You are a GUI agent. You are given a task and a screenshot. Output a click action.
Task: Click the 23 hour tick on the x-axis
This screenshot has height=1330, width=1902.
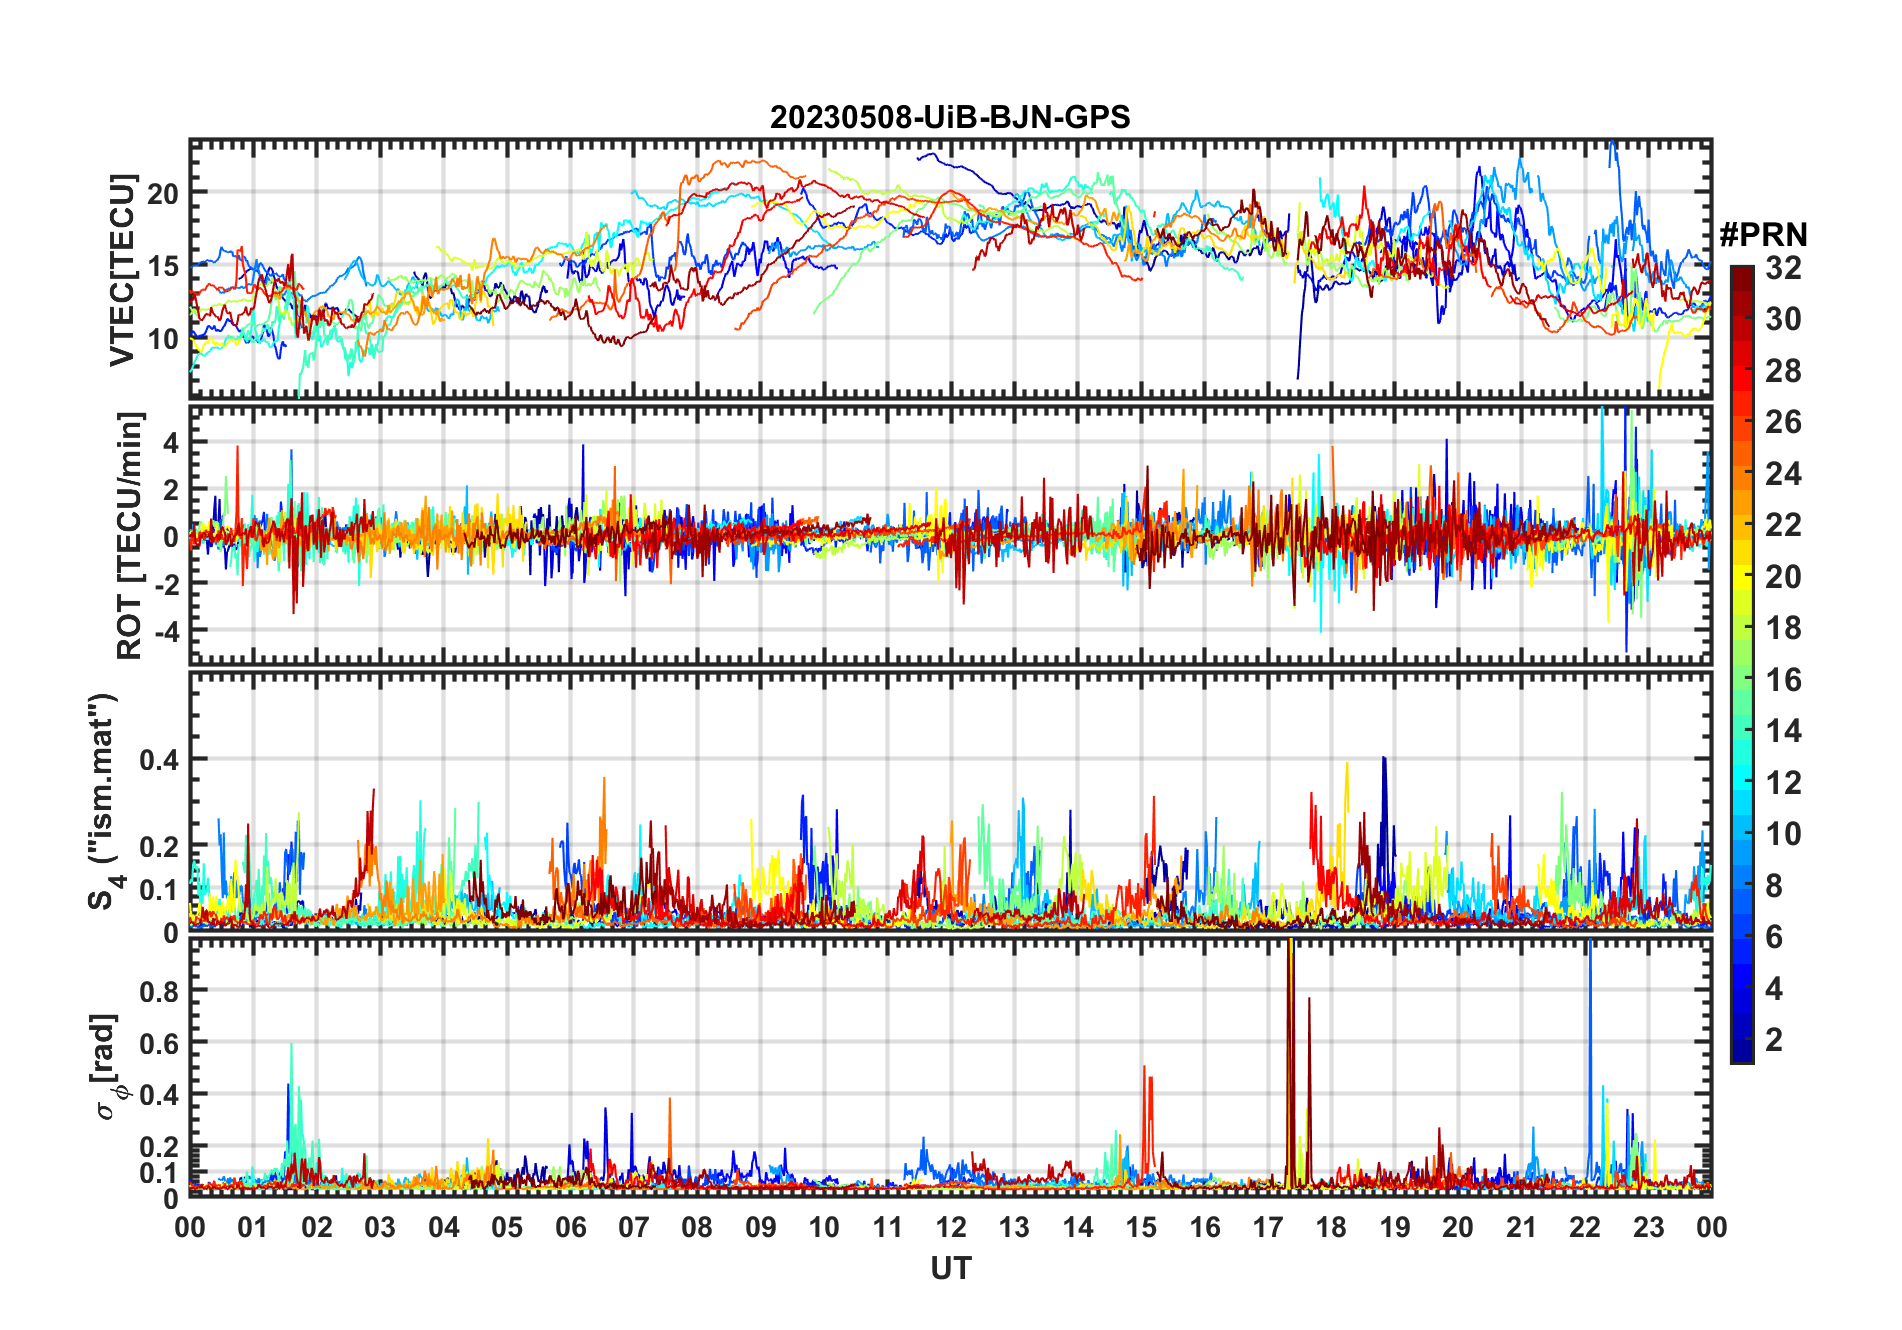click(1648, 1228)
